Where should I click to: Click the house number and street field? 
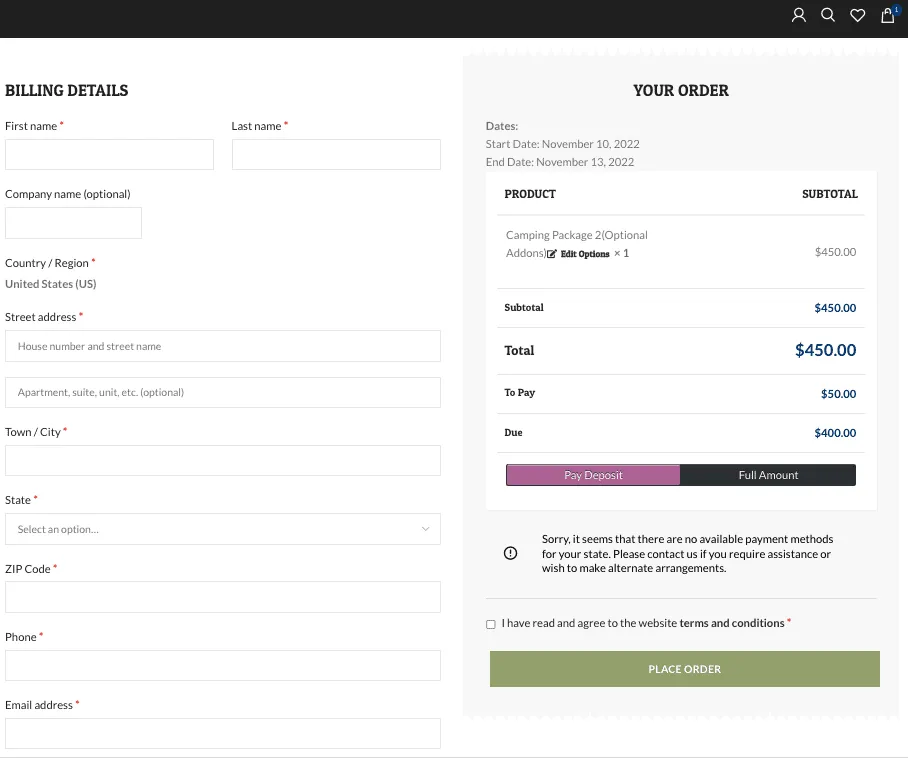click(222, 345)
